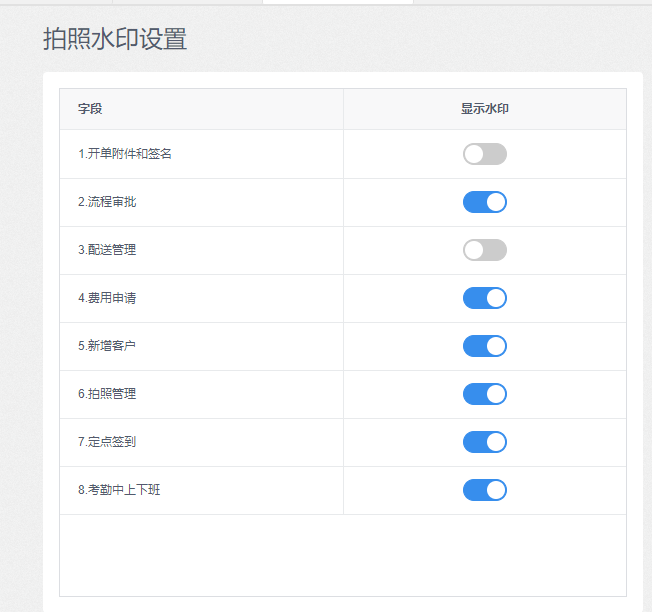Select the 2.流程审批 row label
Screen dimensions: 652x612
(107, 202)
